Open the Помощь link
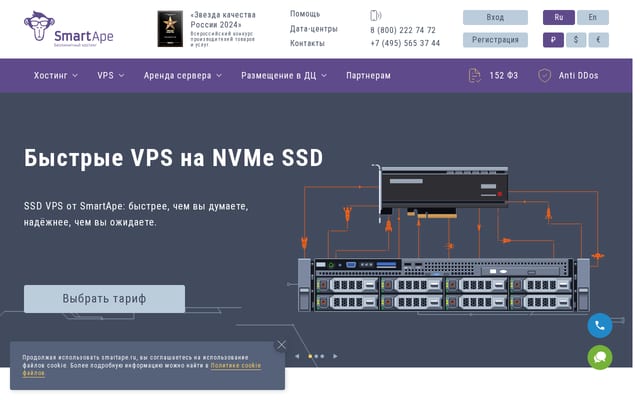 (305, 14)
